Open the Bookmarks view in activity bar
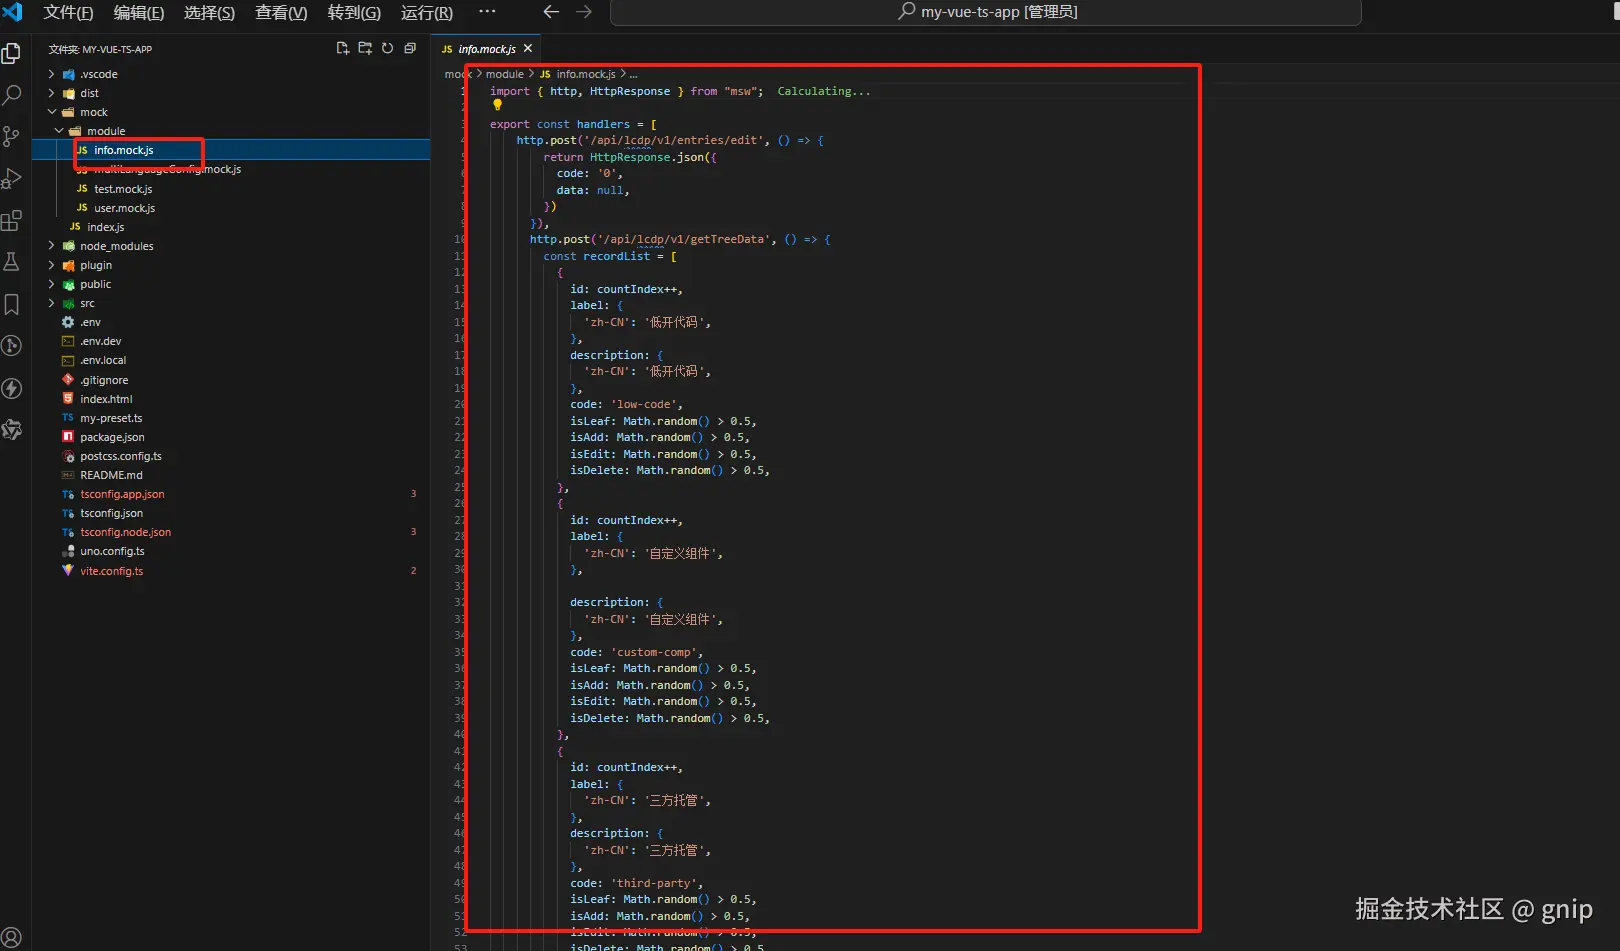Image resolution: width=1620 pixels, height=951 pixels. pos(12,304)
